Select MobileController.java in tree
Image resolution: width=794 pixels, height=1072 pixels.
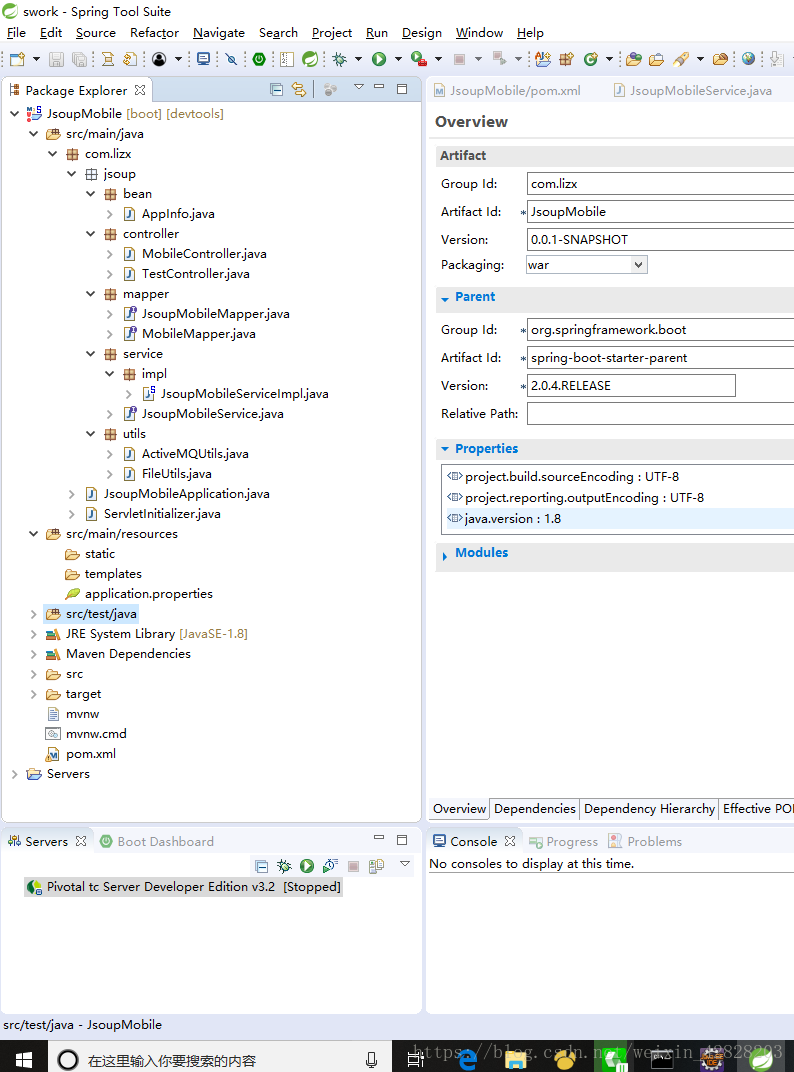[204, 254]
